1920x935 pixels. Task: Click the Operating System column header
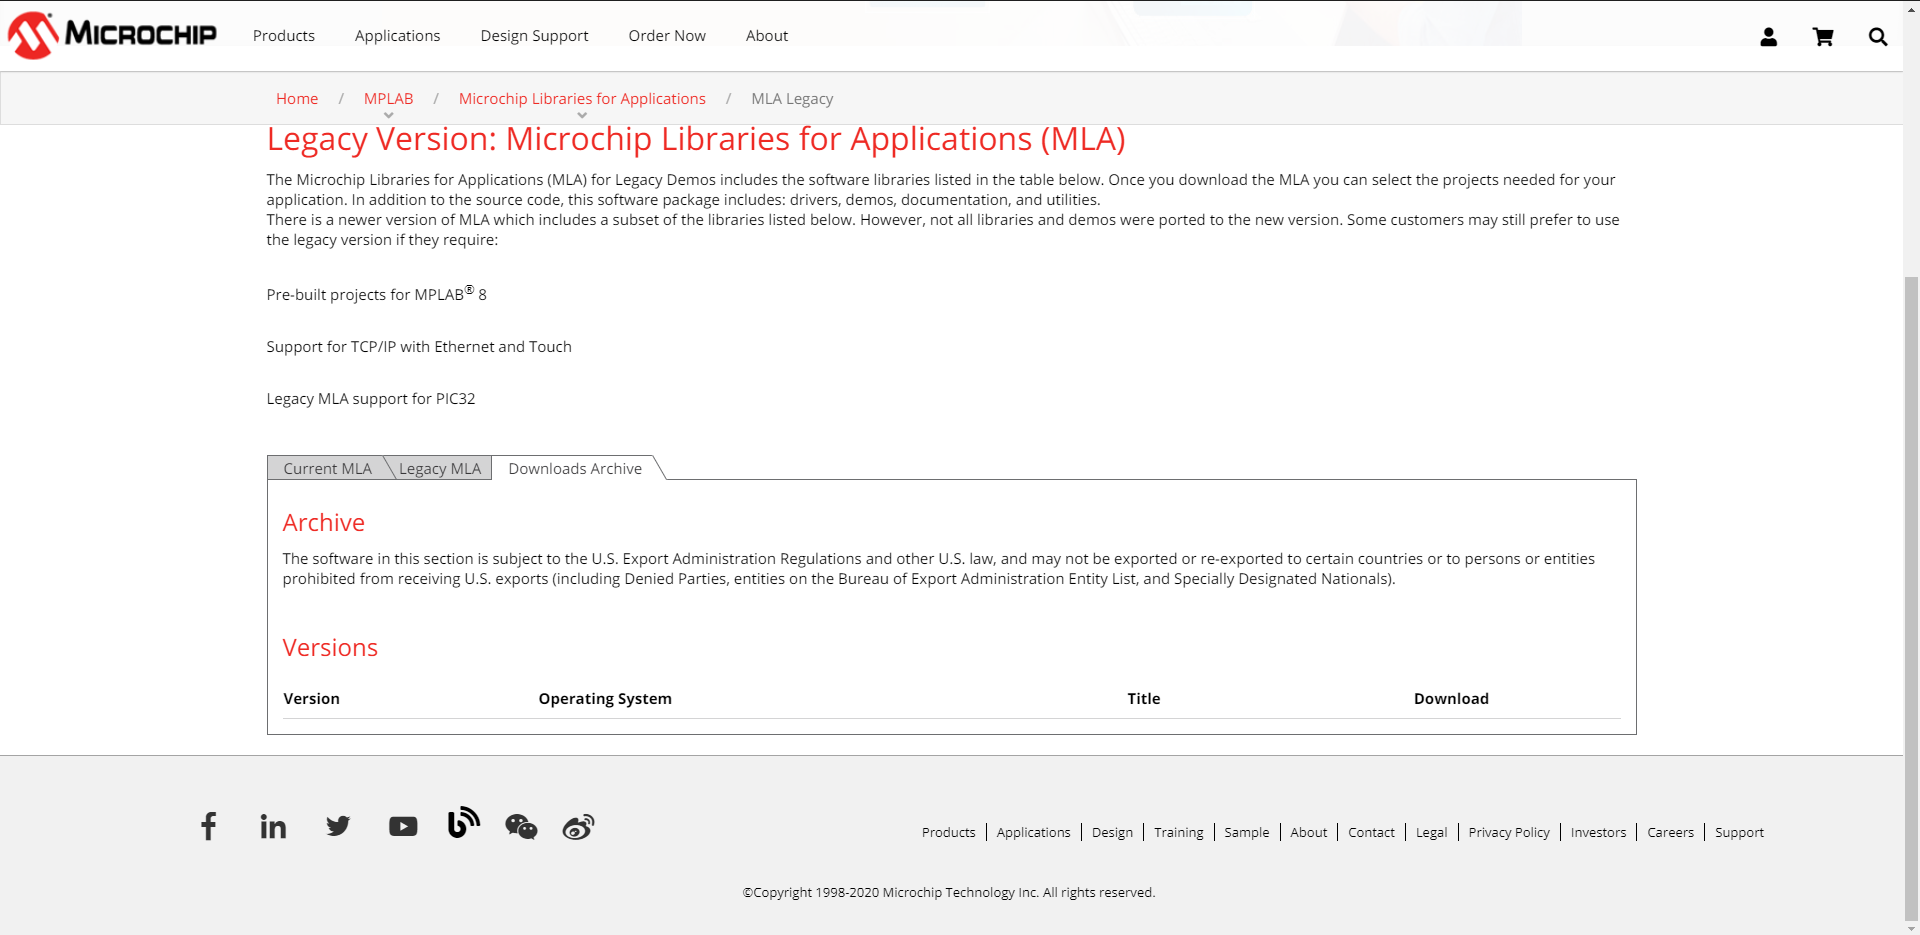click(605, 698)
